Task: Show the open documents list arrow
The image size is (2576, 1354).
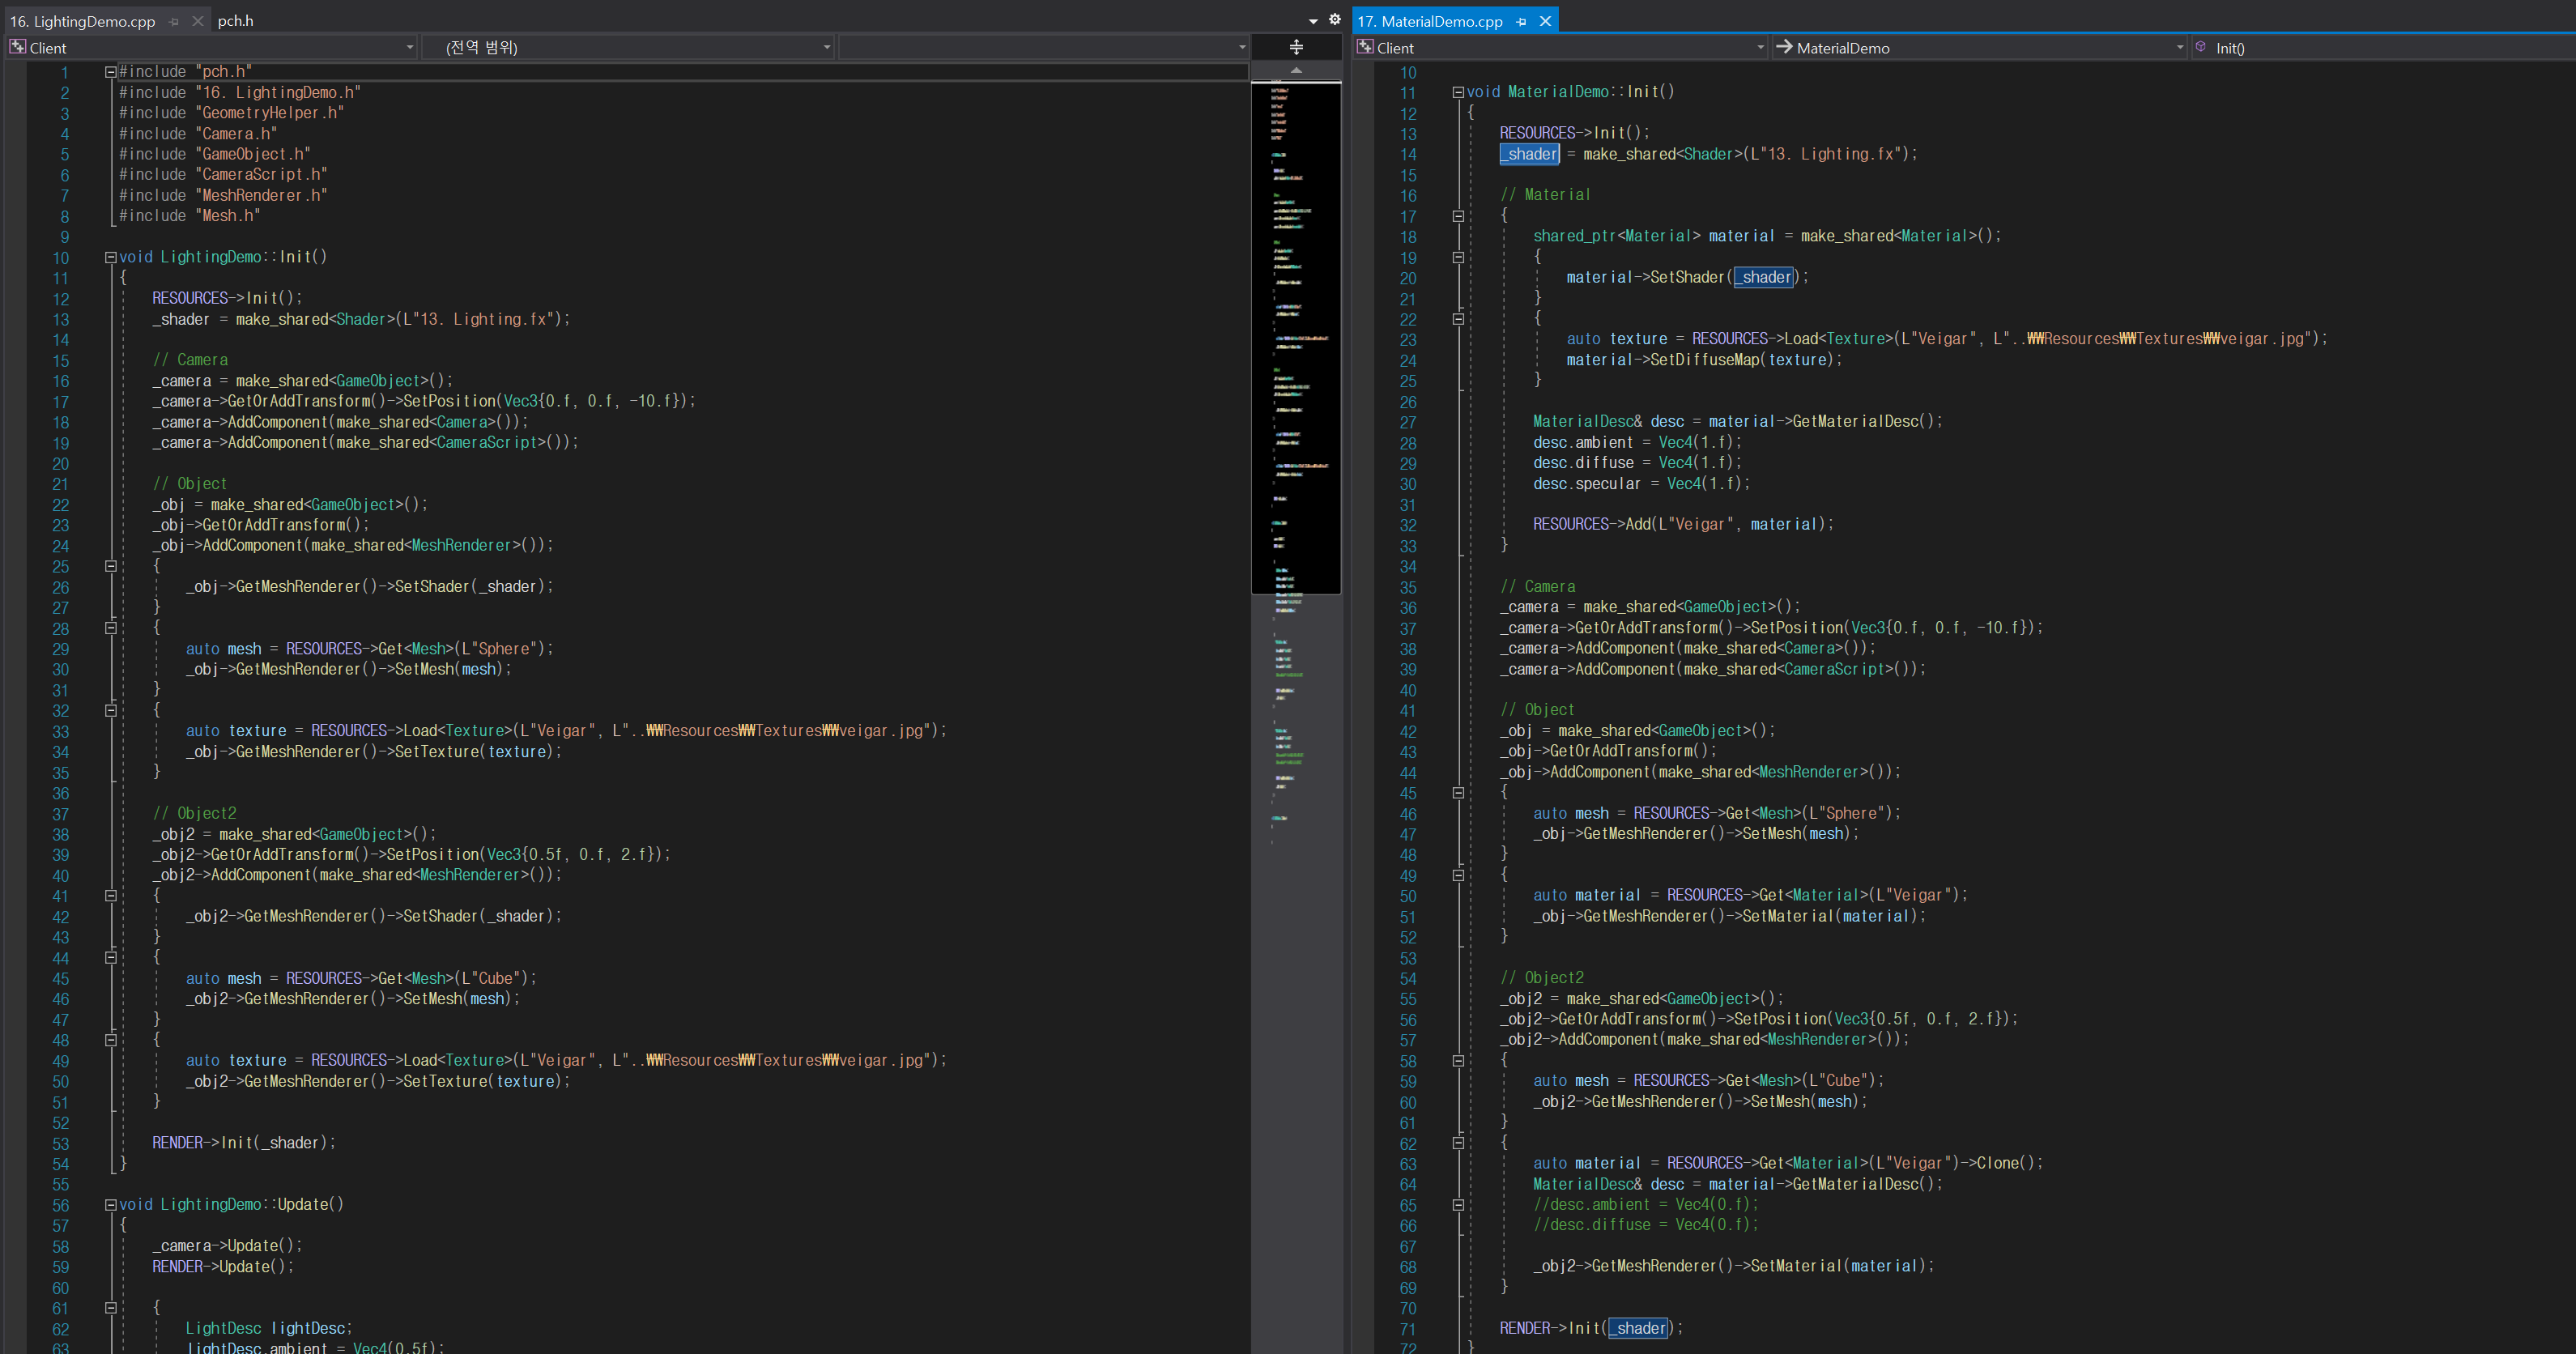Action: point(1313,21)
